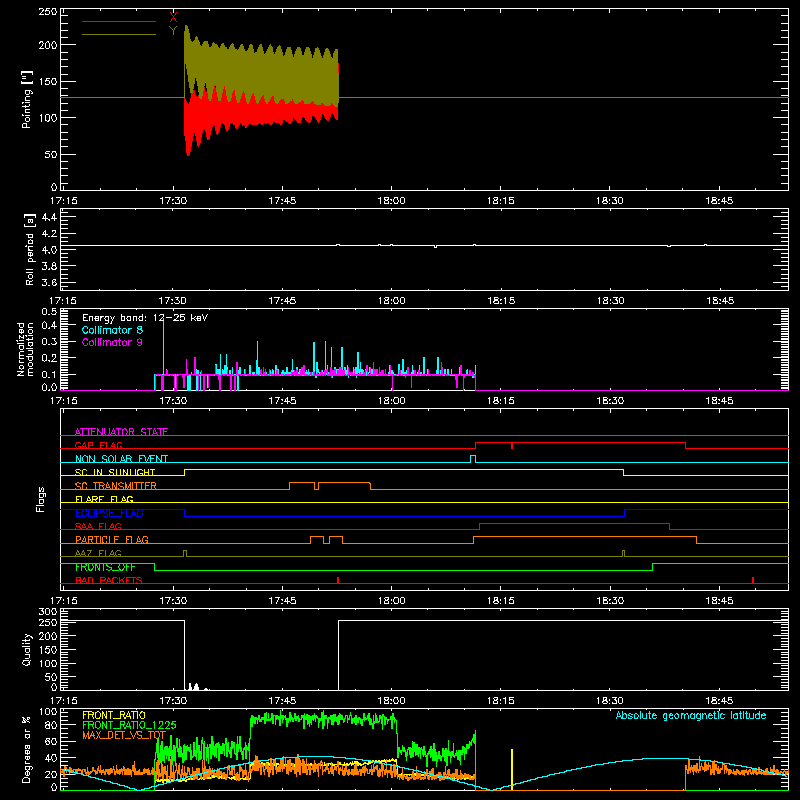The height and width of the screenshot is (800, 800).
Task: Click the magenta 'Collimator 9' legend label
Action: pos(112,342)
